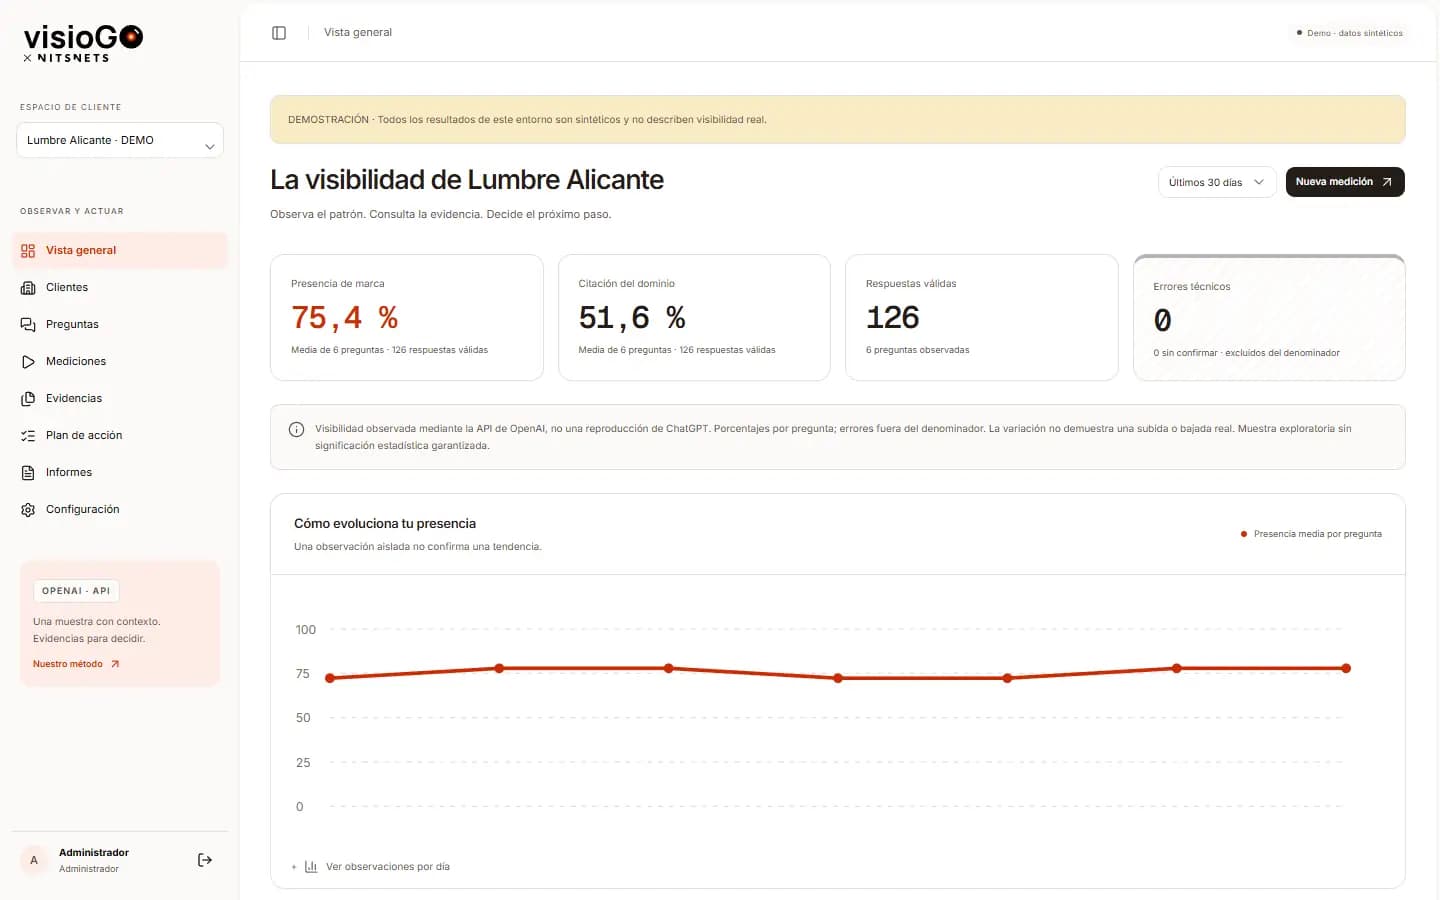The height and width of the screenshot is (900, 1440).
Task: Open Configuración settings
Action: click(x=120, y=510)
